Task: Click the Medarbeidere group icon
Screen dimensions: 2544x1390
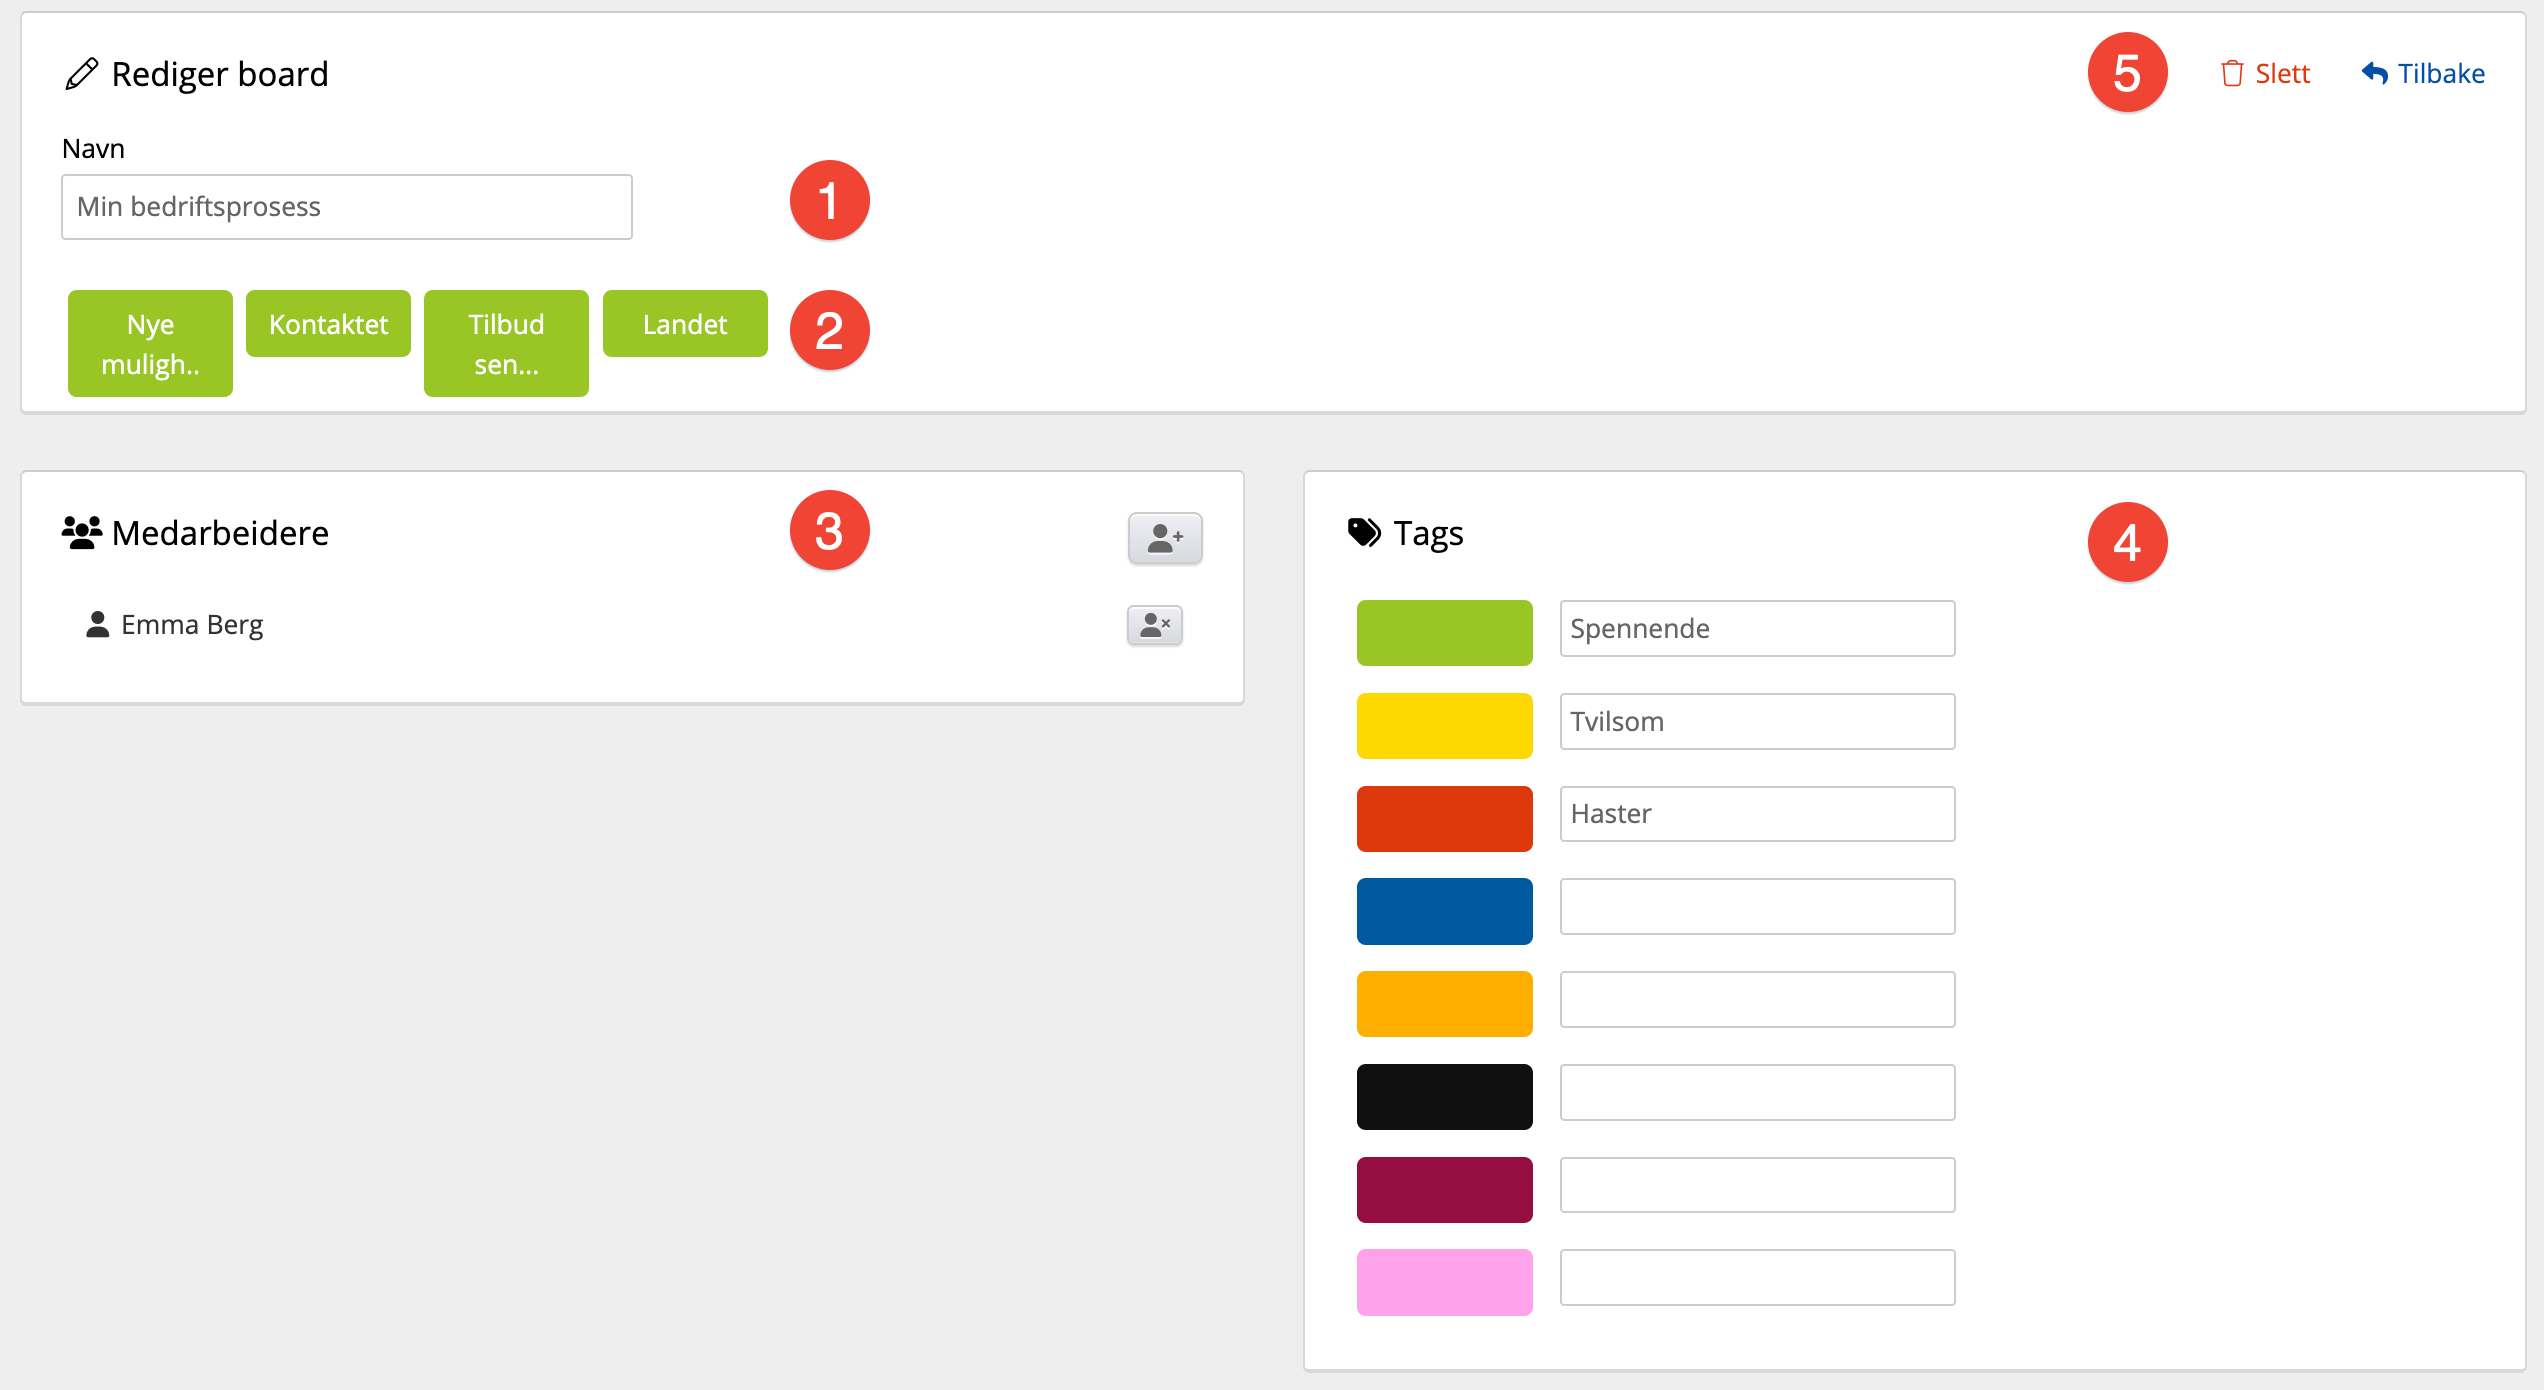Action: (x=81, y=533)
